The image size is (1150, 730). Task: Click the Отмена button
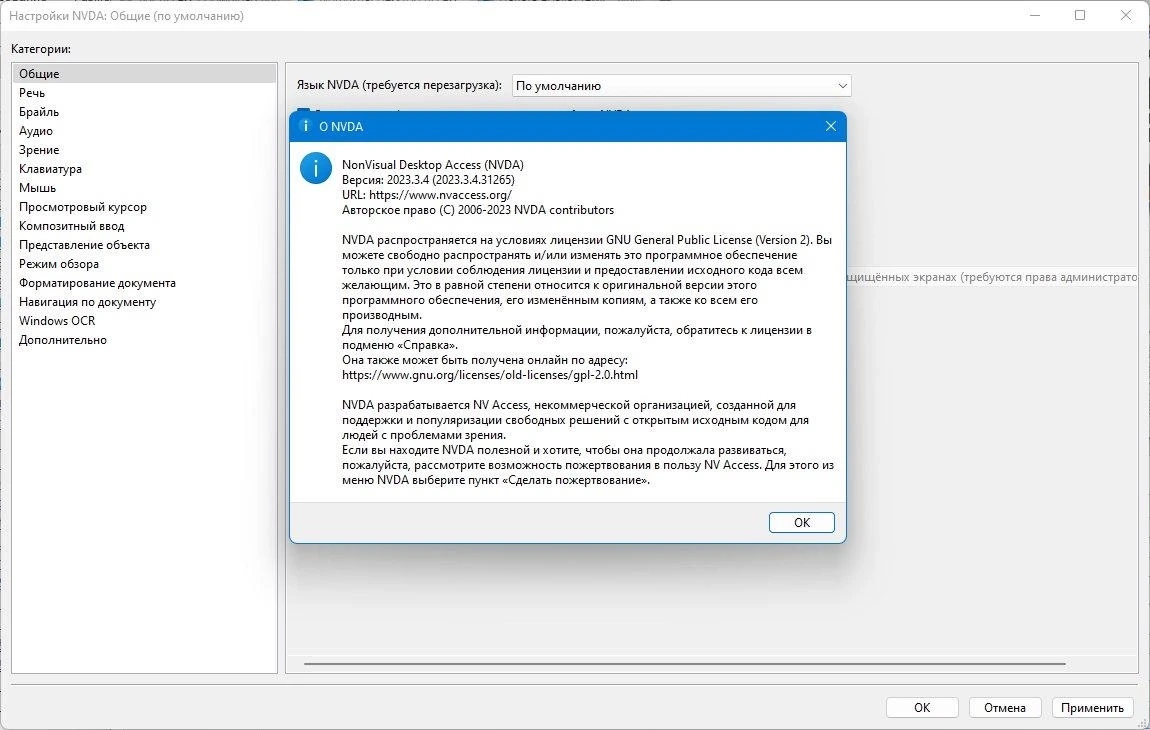1005,707
